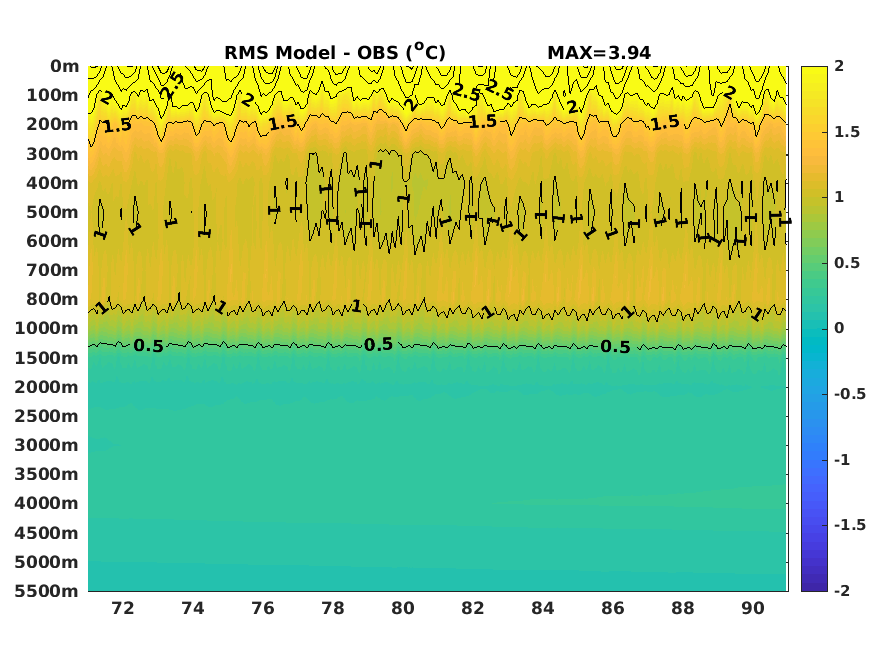Click the x-axis tick label "86"
The image size is (875, 656).
(613, 608)
